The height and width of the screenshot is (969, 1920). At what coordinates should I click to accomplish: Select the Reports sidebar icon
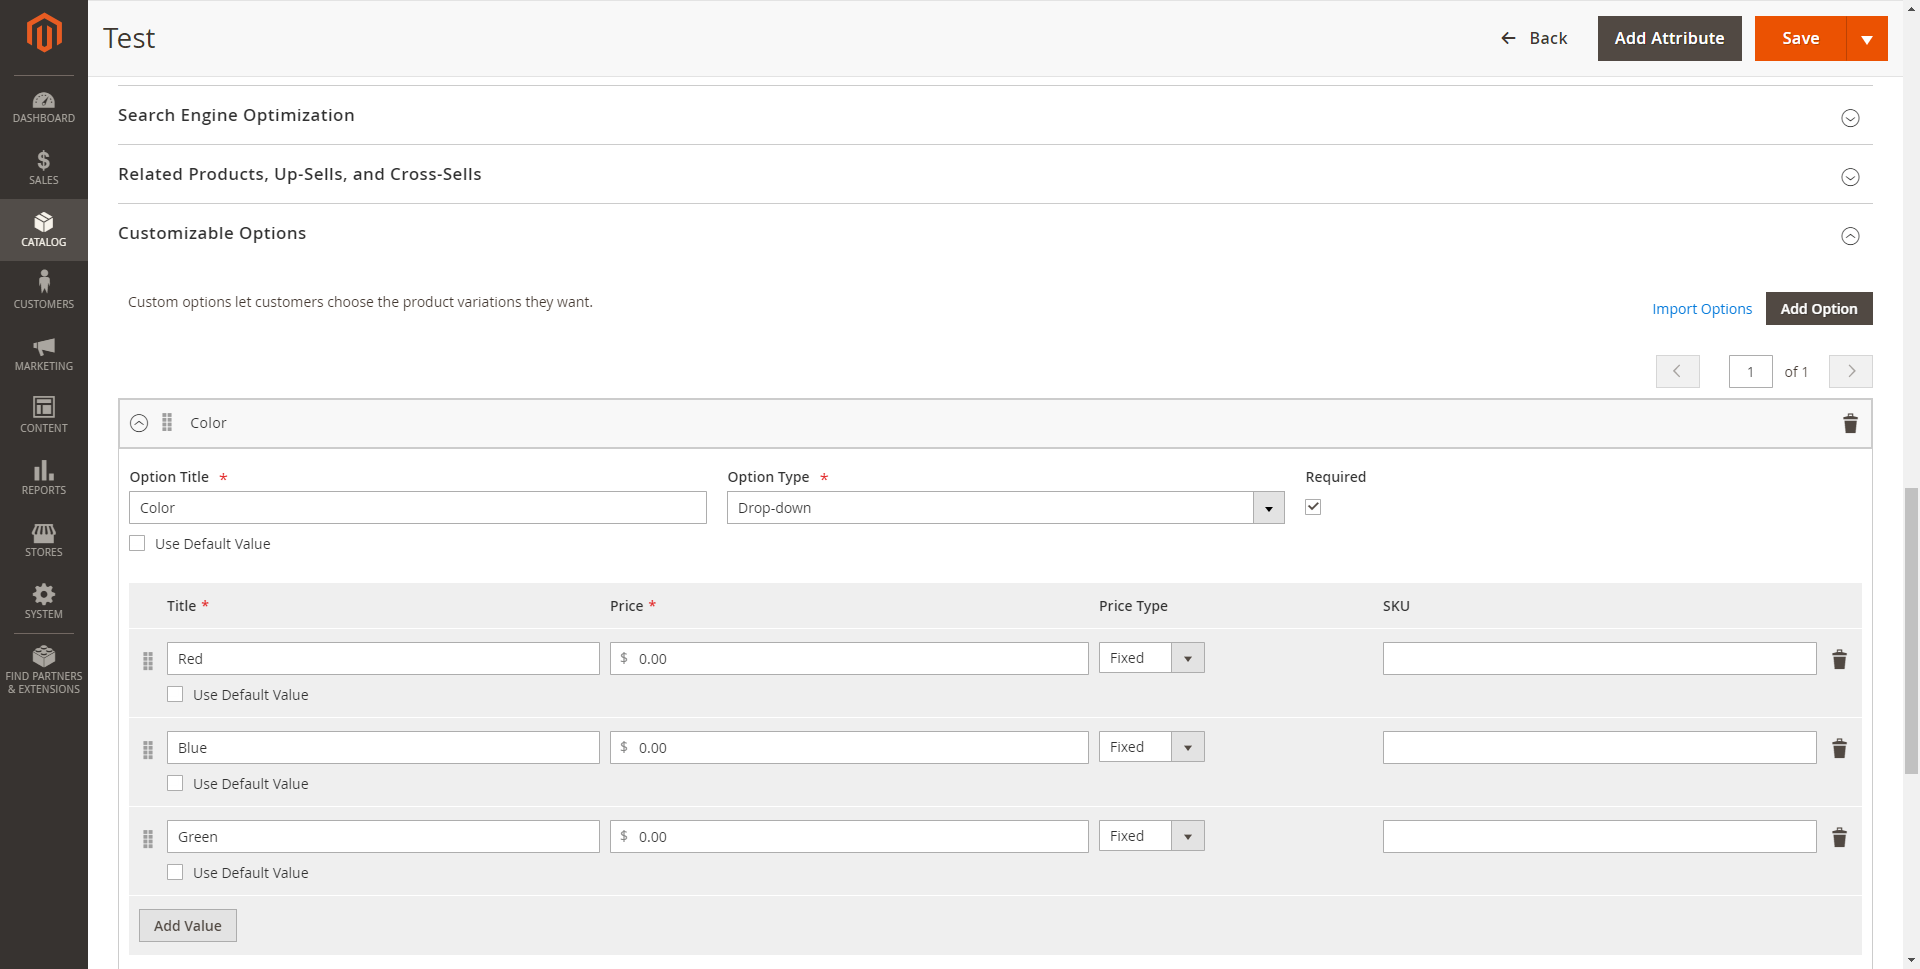[x=44, y=477]
